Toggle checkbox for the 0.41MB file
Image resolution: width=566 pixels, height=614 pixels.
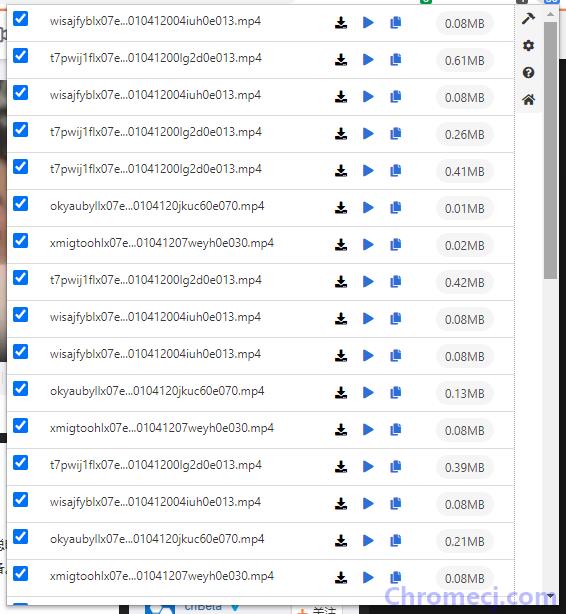coord(20,166)
